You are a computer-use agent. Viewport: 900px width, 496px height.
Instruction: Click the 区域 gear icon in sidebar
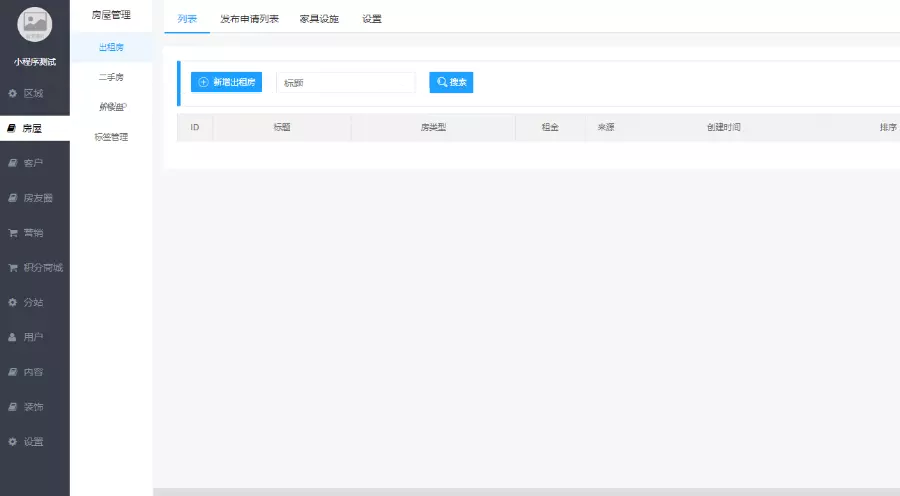coord(12,93)
